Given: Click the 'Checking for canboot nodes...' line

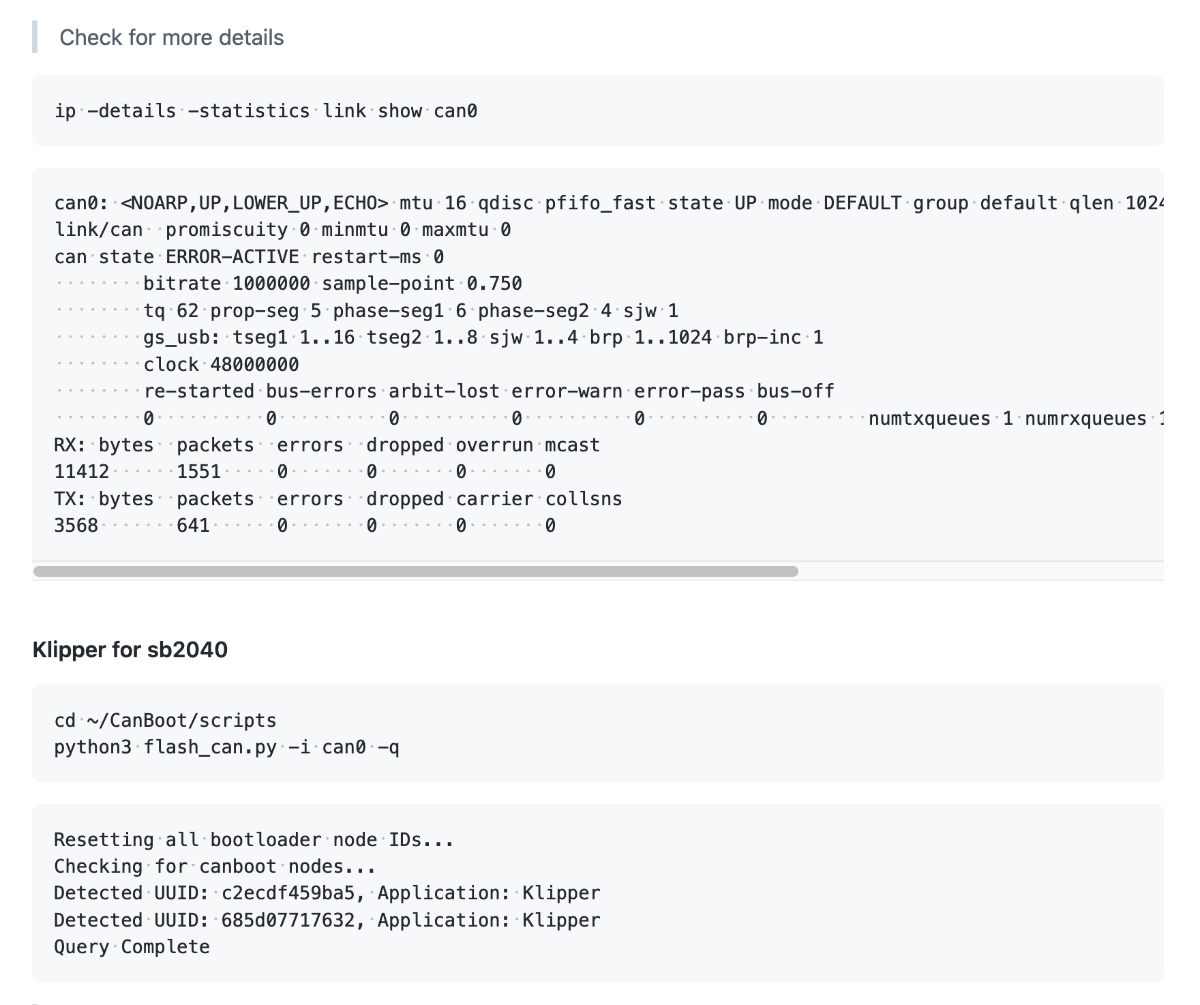Looking at the screenshot, I should pos(215,866).
